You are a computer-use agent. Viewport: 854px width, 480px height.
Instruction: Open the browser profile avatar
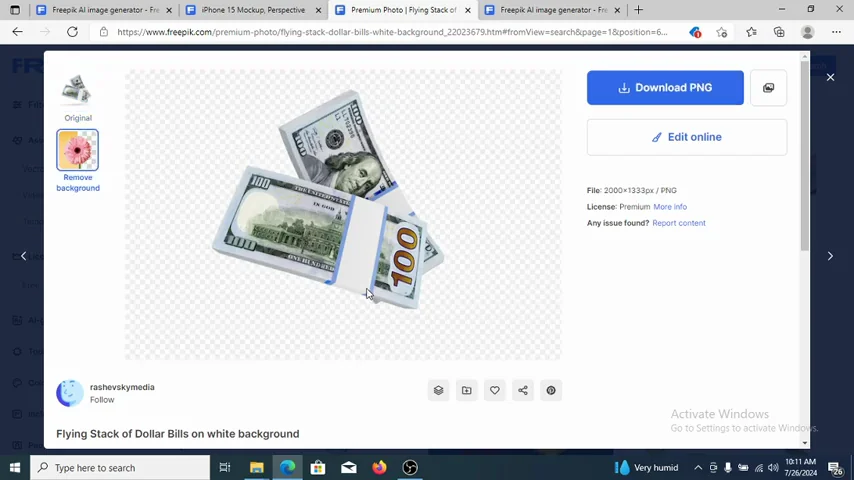point(807,32)
